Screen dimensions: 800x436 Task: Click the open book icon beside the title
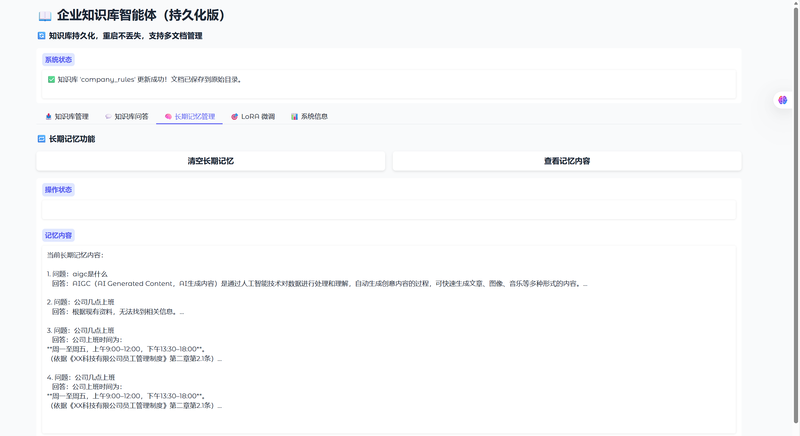(44, 16)
